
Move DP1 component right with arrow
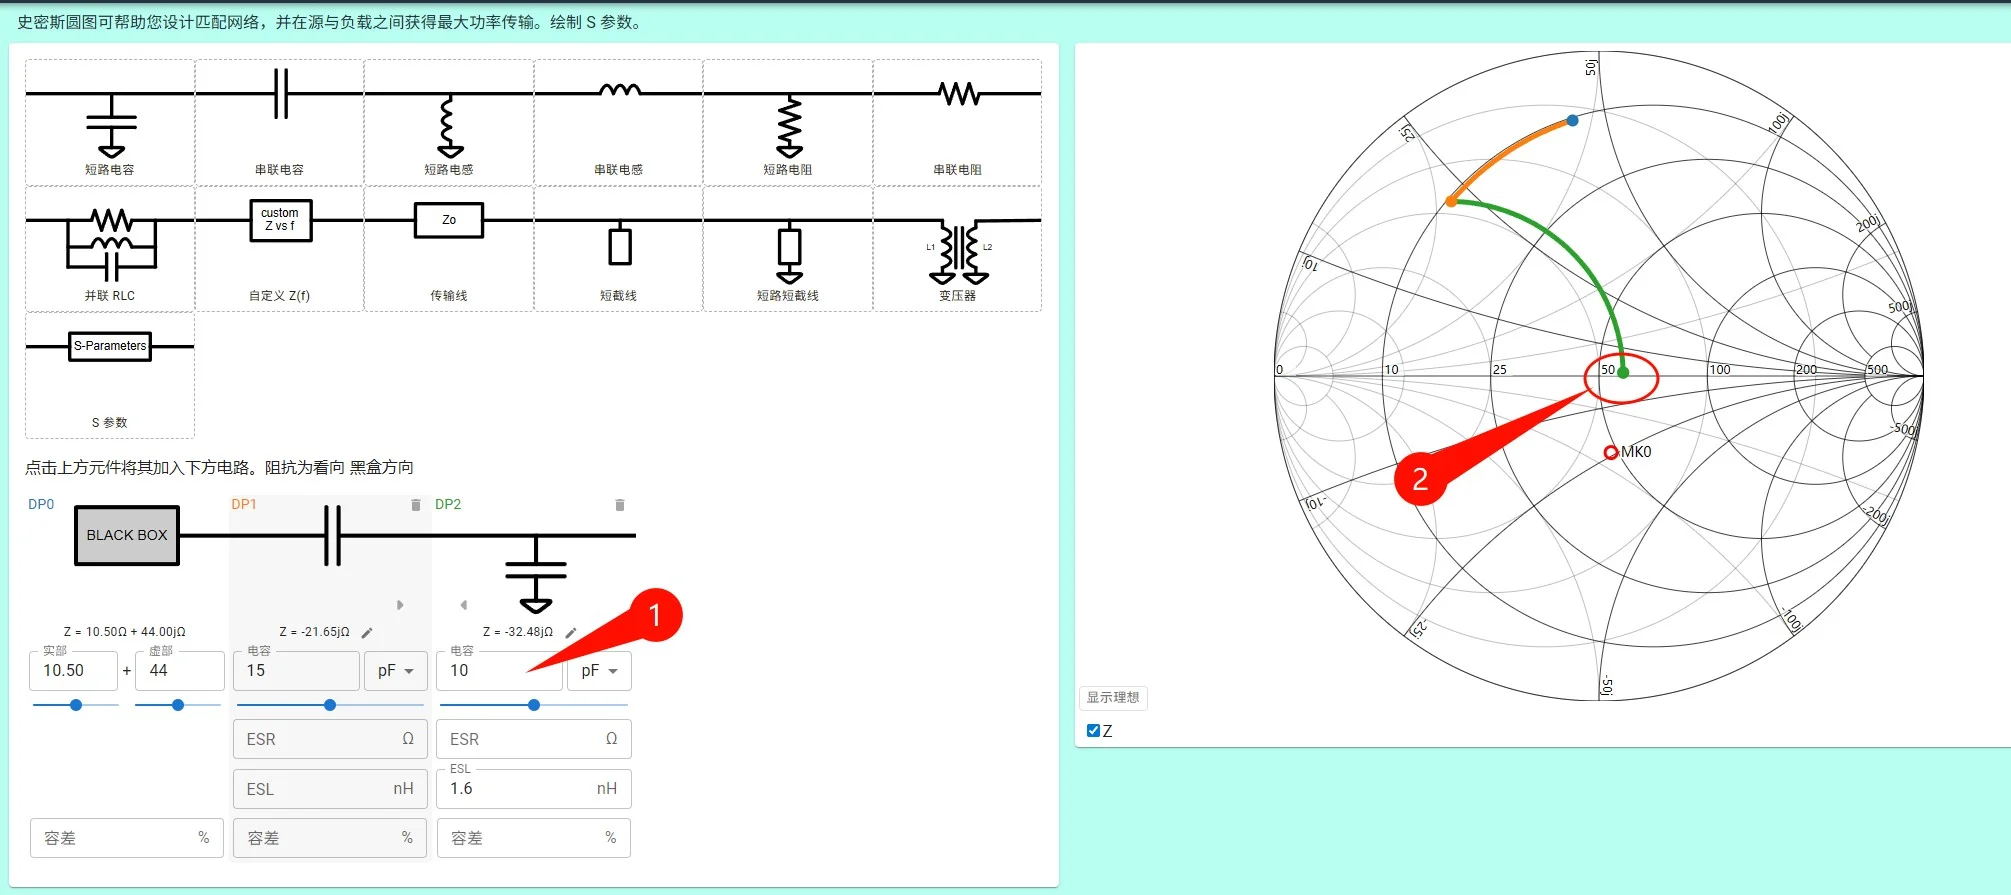(400, 605)
